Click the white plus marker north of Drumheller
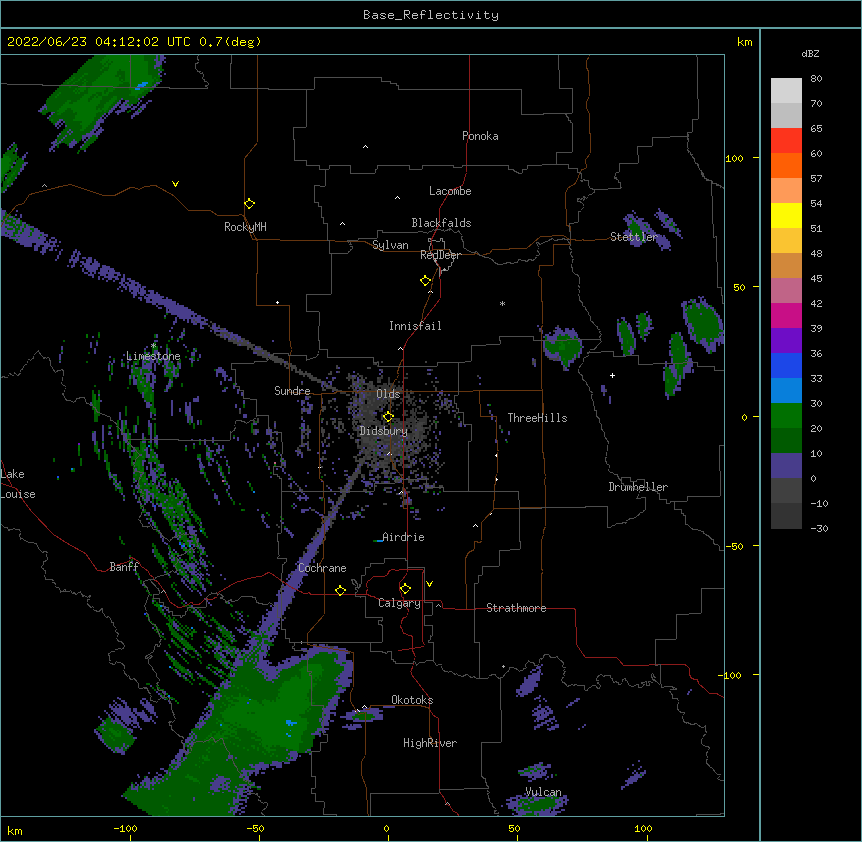This screenshot has width=862, height=842. click(x=612, y=375)
